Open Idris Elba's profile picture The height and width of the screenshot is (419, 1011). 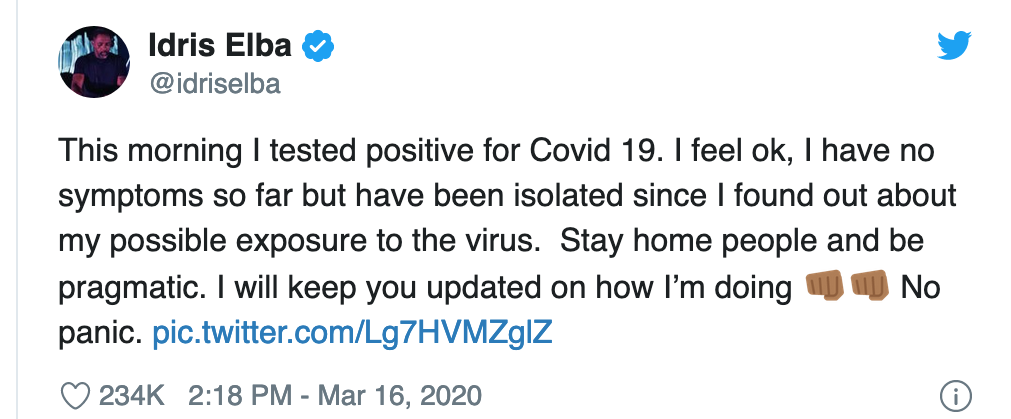click(x=95, y=62)
